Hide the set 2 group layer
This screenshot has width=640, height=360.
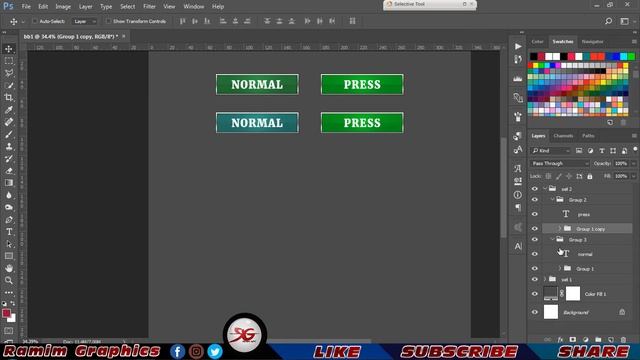535,189
